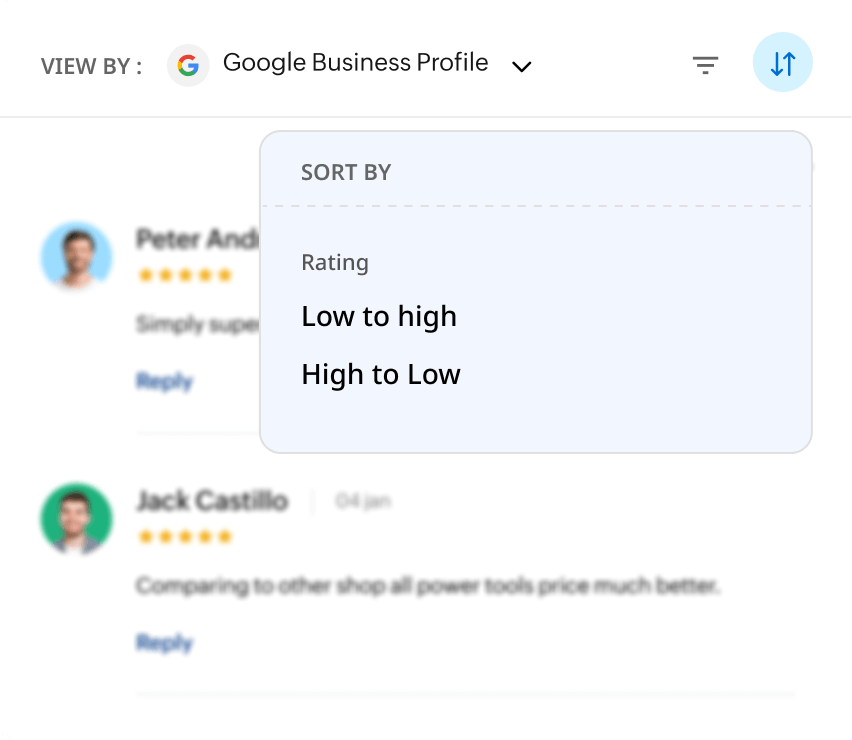Click Jack Castillo's profile avatar
852x740 pixels.
pyautogui.click(x=77, y=518)
